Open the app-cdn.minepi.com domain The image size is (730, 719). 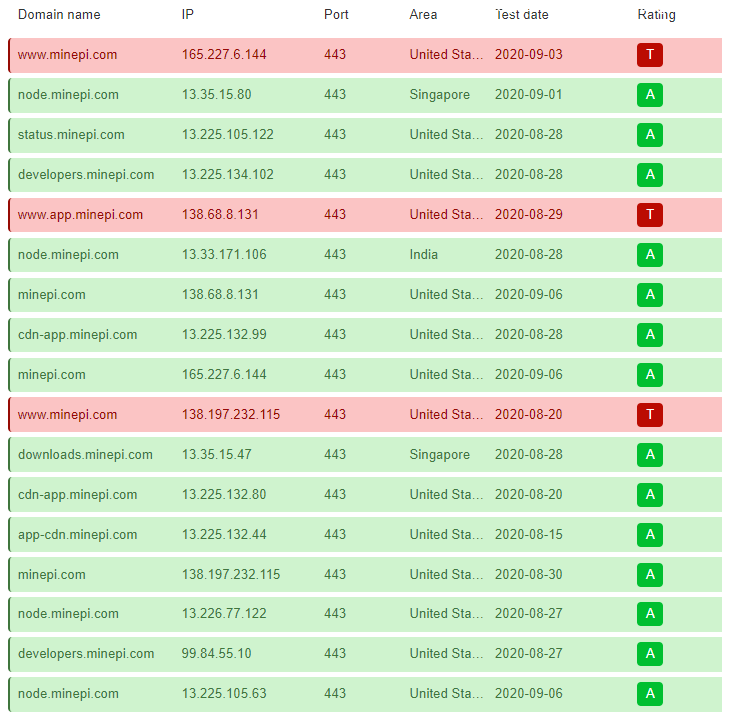tap(78, 535)
